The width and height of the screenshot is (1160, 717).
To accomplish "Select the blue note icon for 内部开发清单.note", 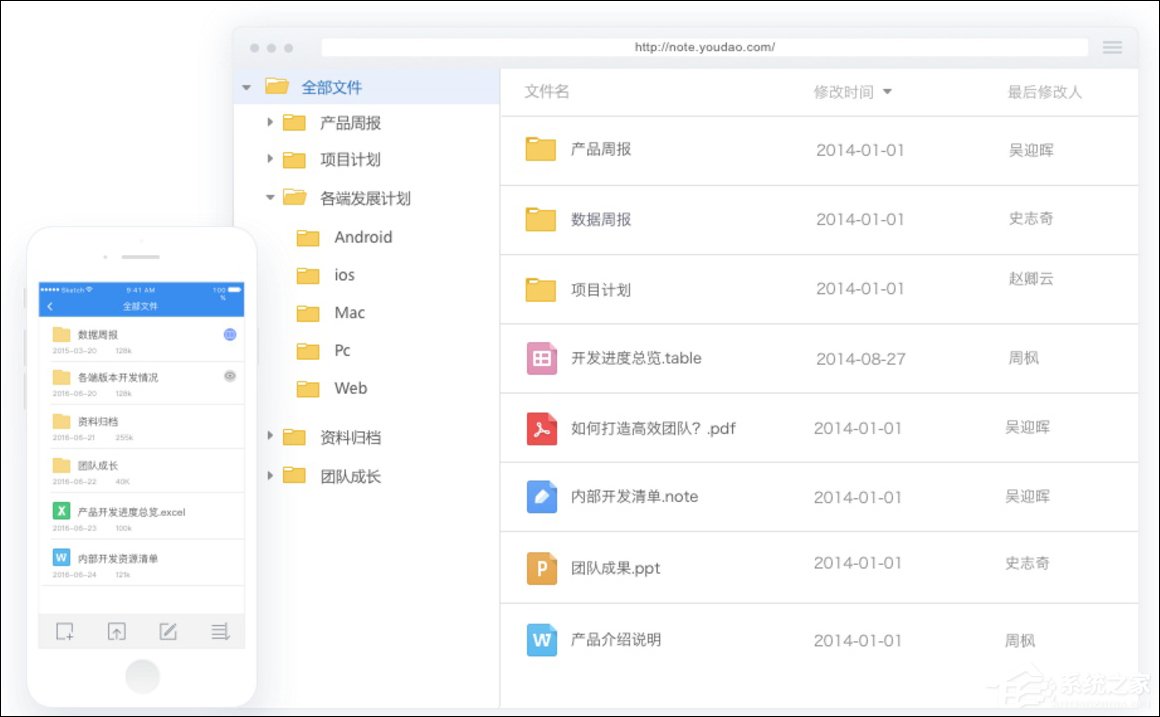I will [x=540, y=497].
